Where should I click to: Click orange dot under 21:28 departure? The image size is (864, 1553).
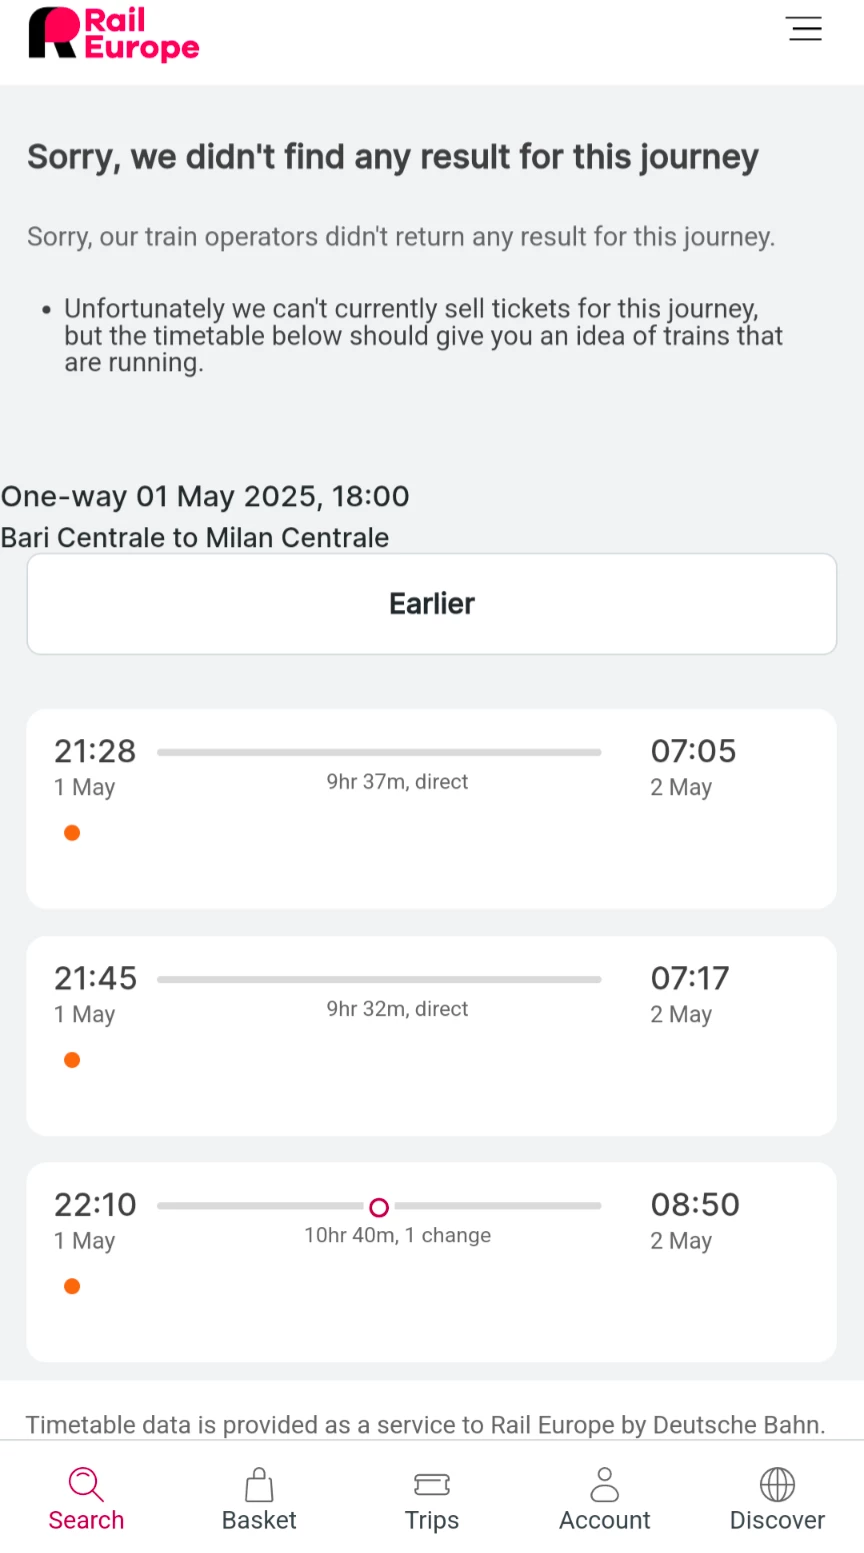(72, 833)
